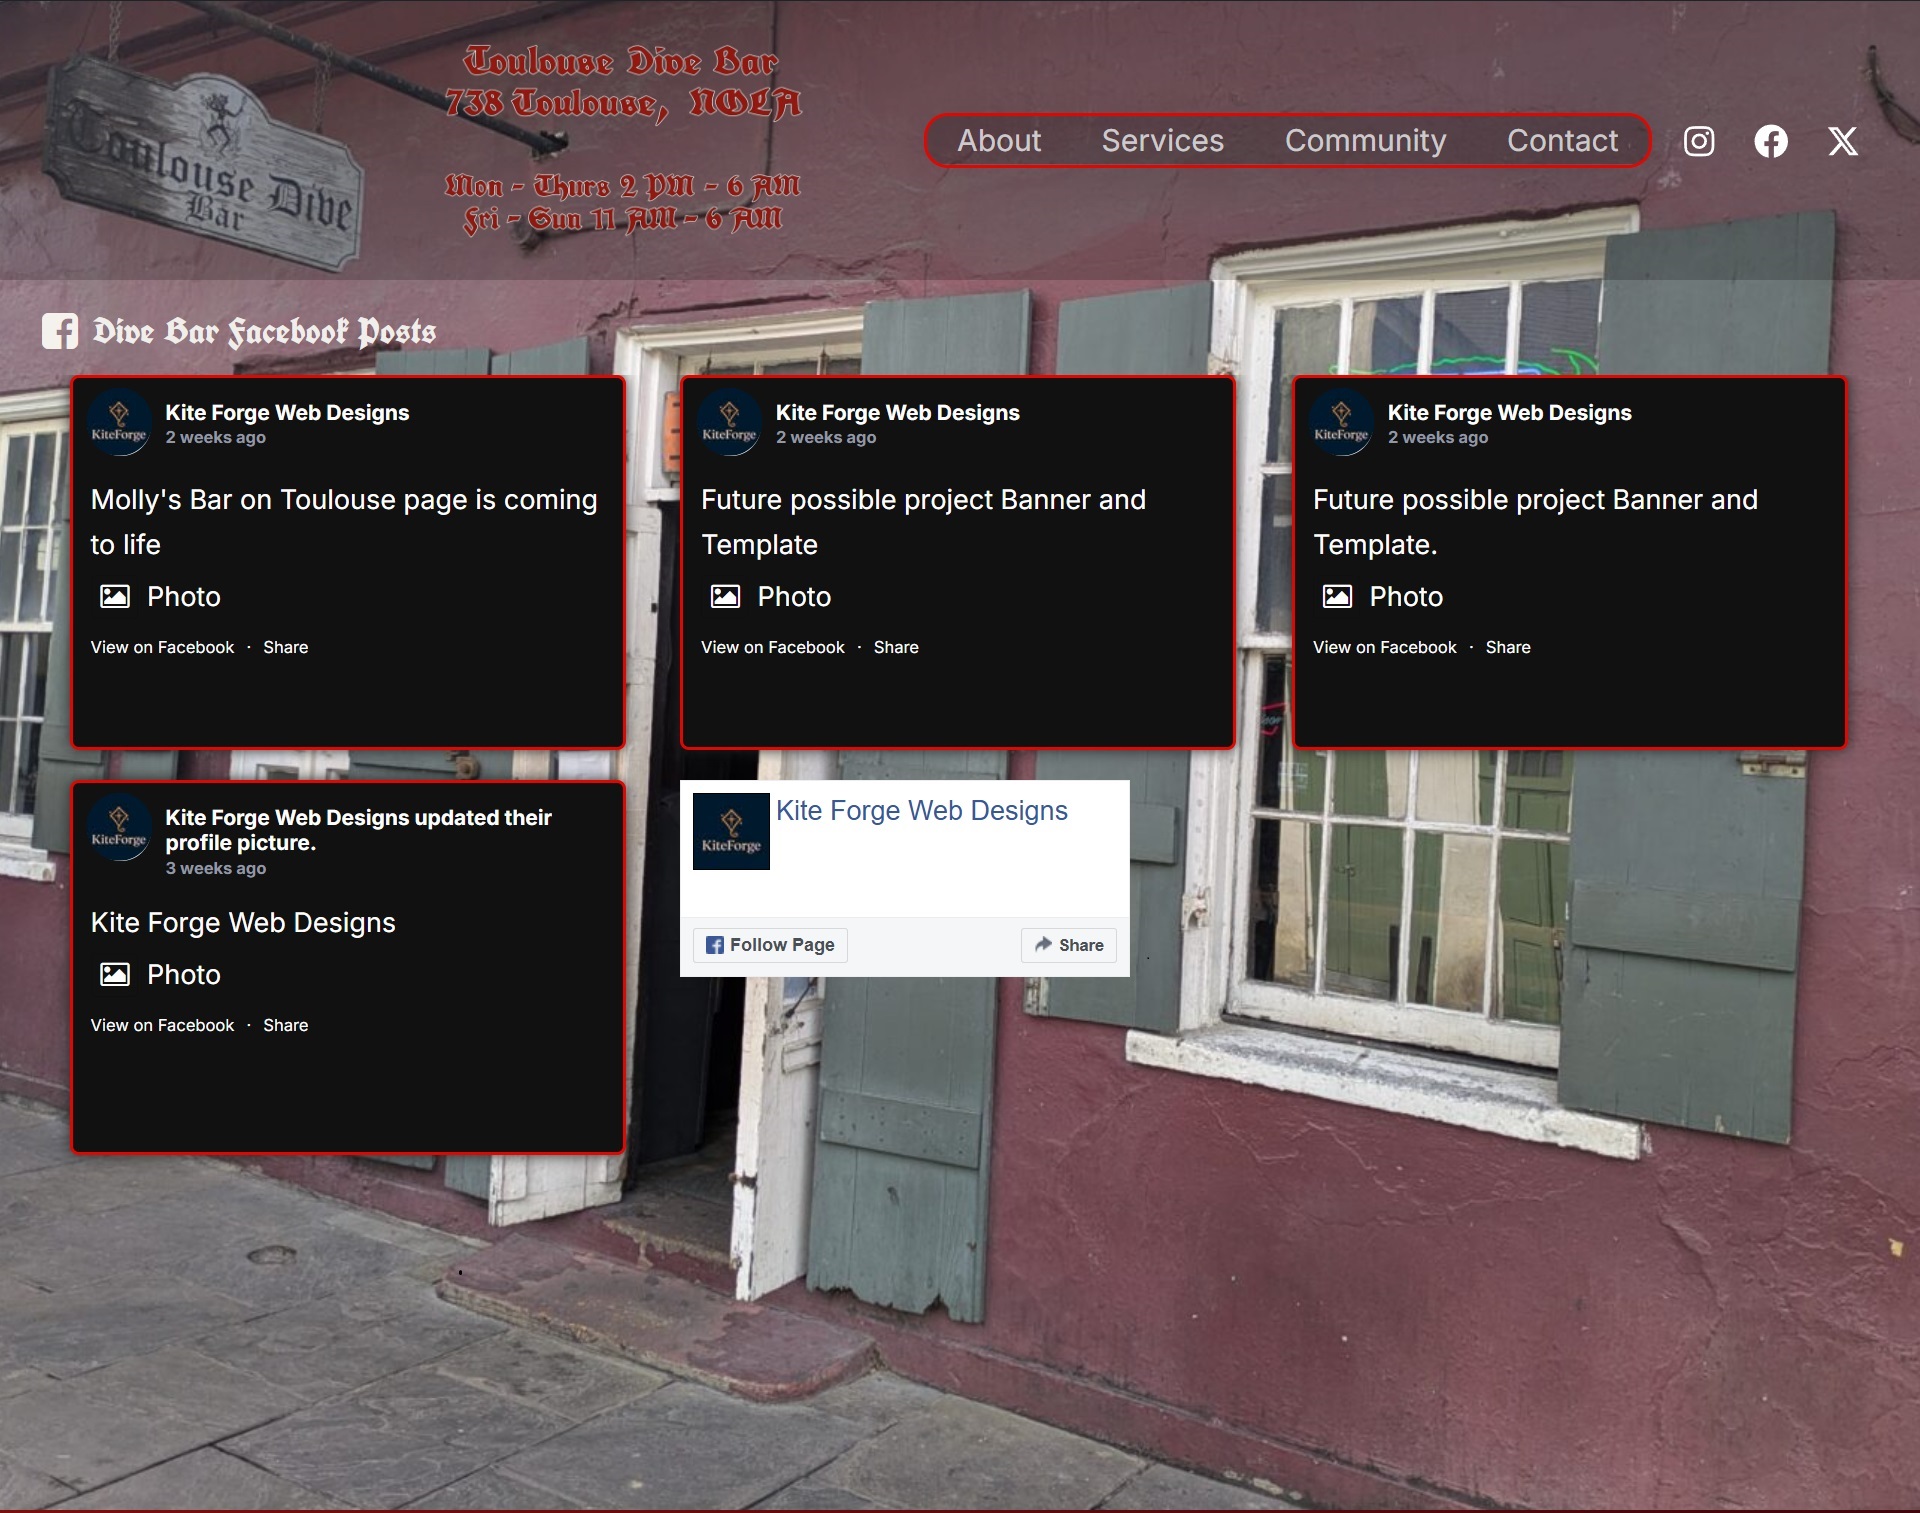Click Kite Forge avatar in profile picture post
This screenshot has height=1513, width=1920.
pyautogui.click(x=119, y=828)
